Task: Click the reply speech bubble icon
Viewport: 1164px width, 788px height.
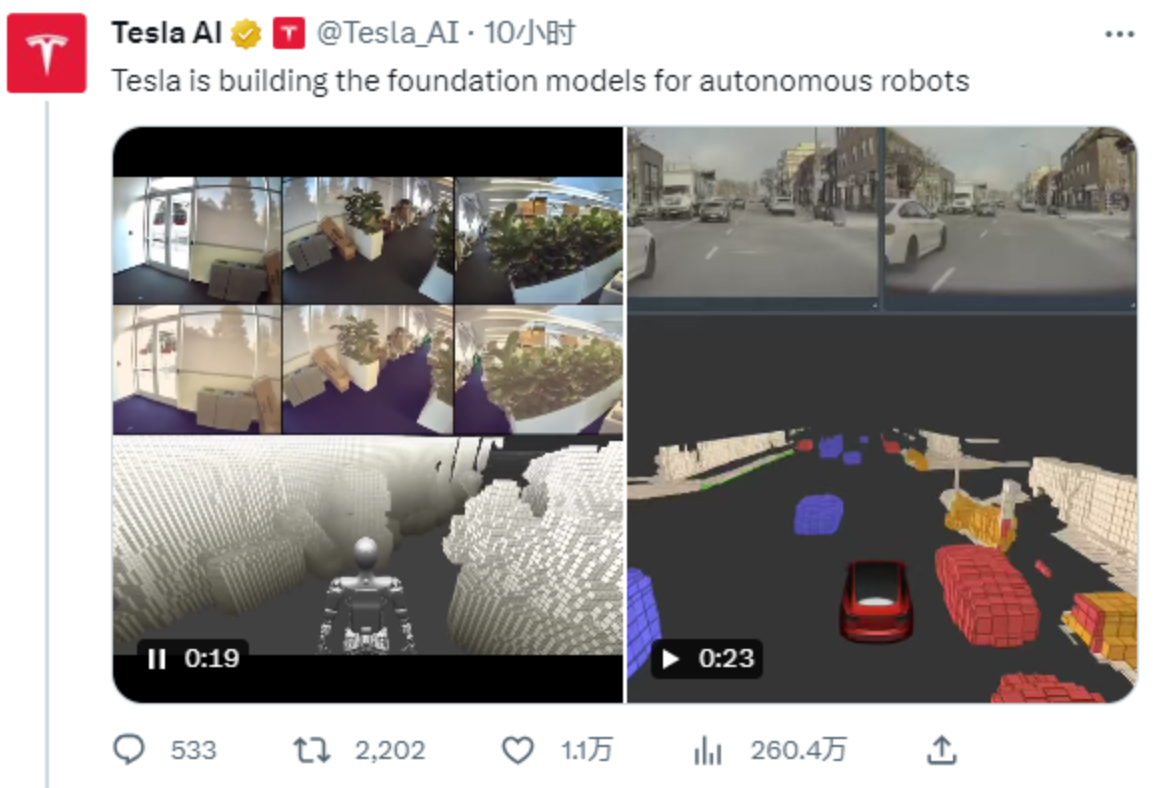Action: pos(129,749)
